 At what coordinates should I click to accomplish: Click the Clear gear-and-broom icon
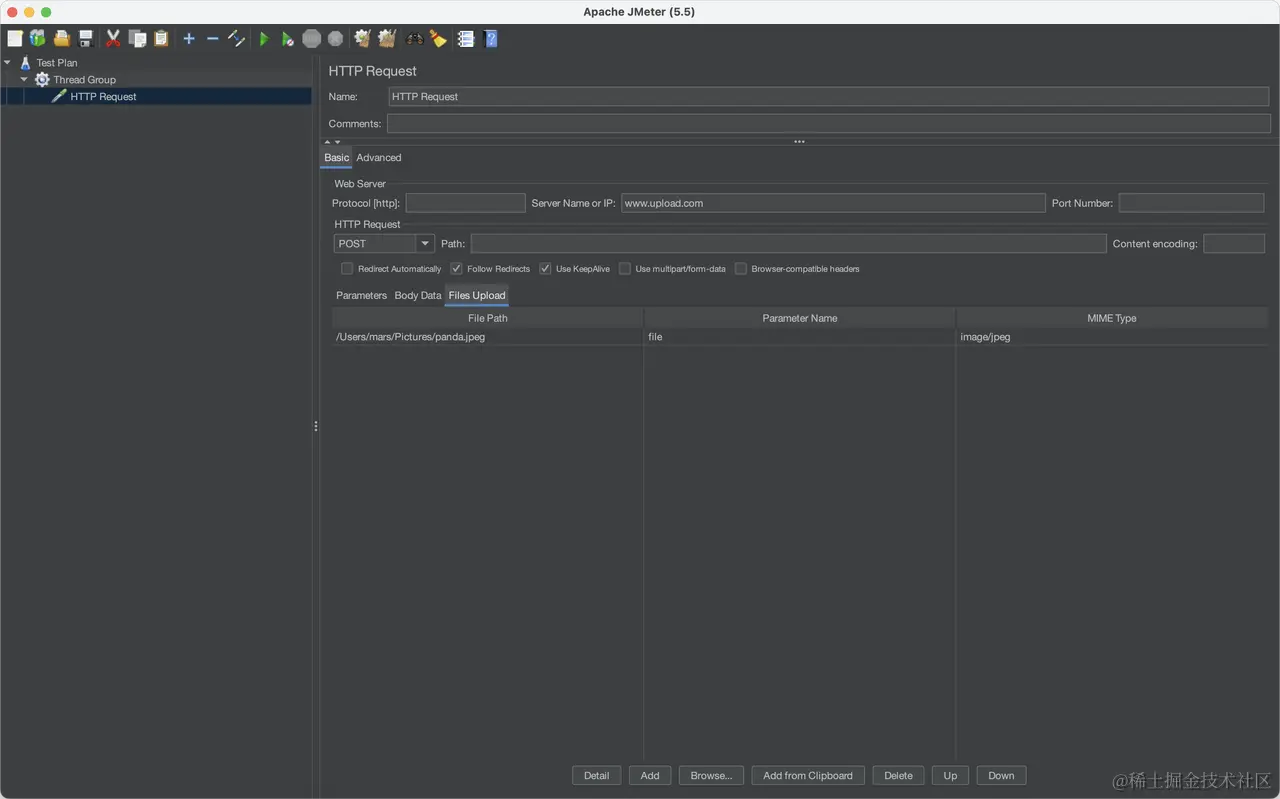pyautogui.click(x=362, y=39)
